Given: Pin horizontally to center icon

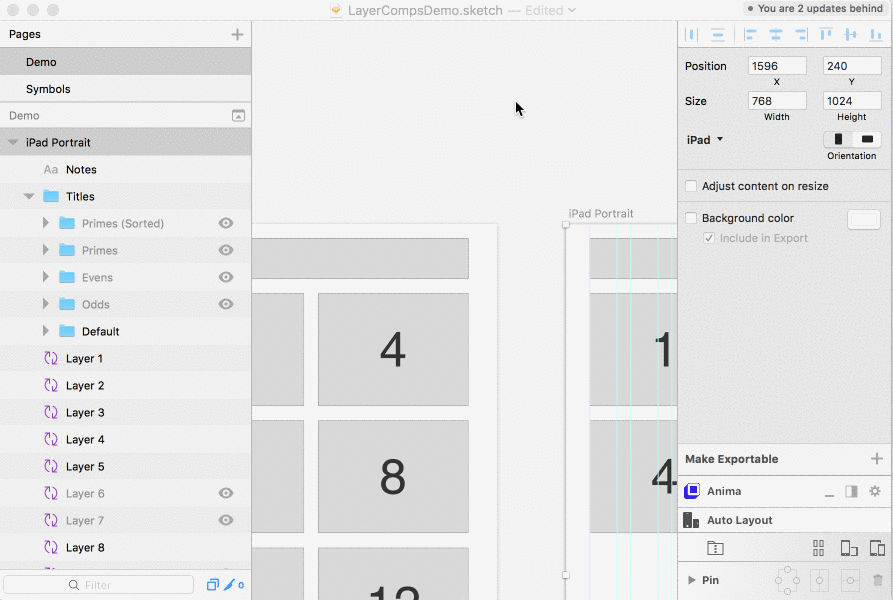Looking at the screenshot, I should pos(819,580).
